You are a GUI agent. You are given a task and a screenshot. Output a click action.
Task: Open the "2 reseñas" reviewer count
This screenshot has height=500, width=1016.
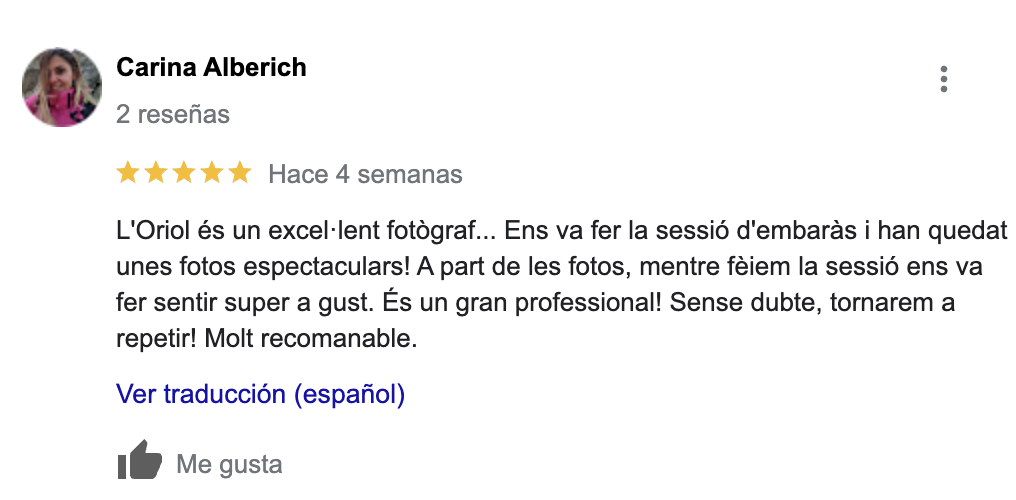coord(173,114)
